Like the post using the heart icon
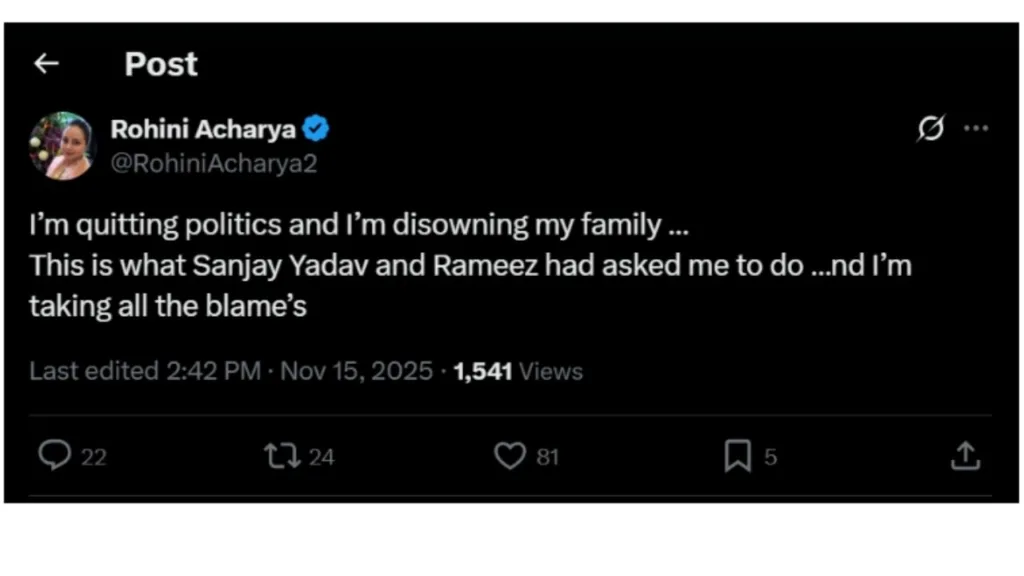1024x576 pixels. (x=510, y=456)
